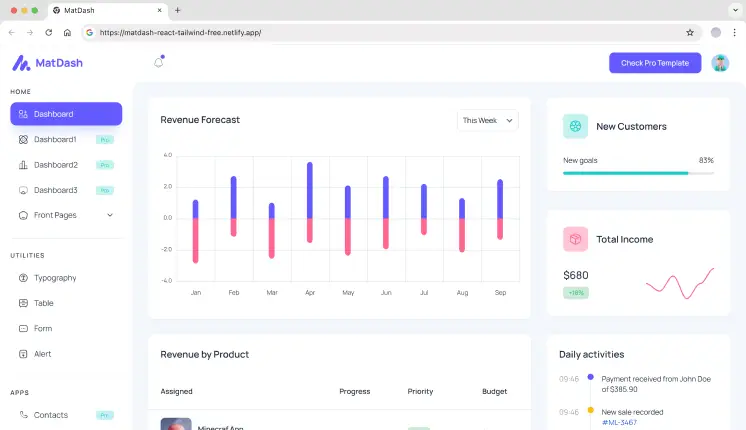The image size is (746, 430).
Task: Select Dashboard in the sidebar
Action: [x=66, y=114]
